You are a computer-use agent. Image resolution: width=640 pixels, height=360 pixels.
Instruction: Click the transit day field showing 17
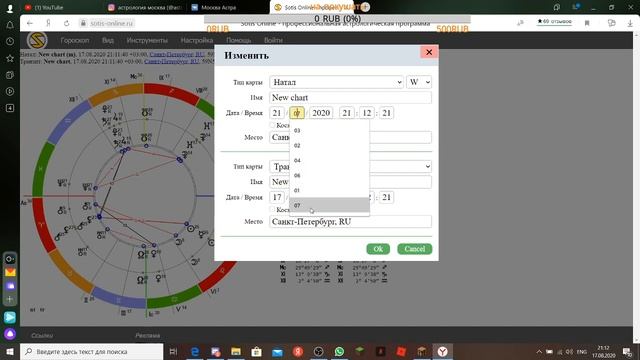[277, 197]
